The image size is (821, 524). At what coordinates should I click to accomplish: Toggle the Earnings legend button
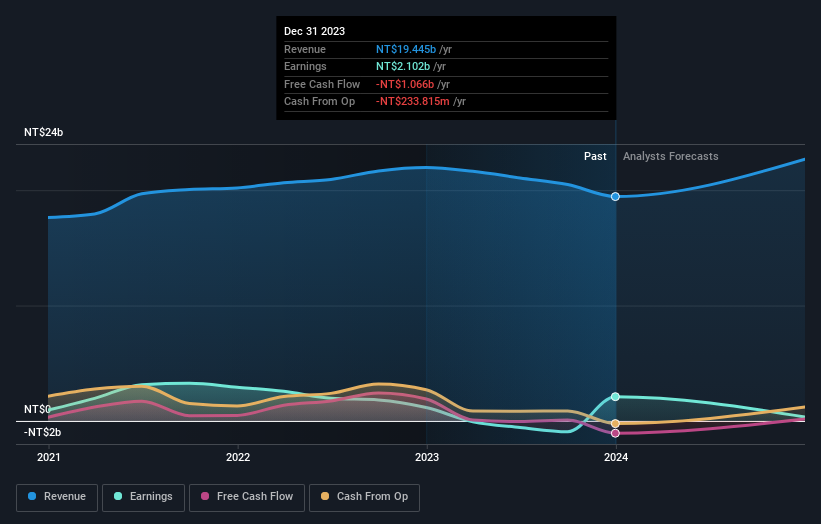(x=143, y=497)
